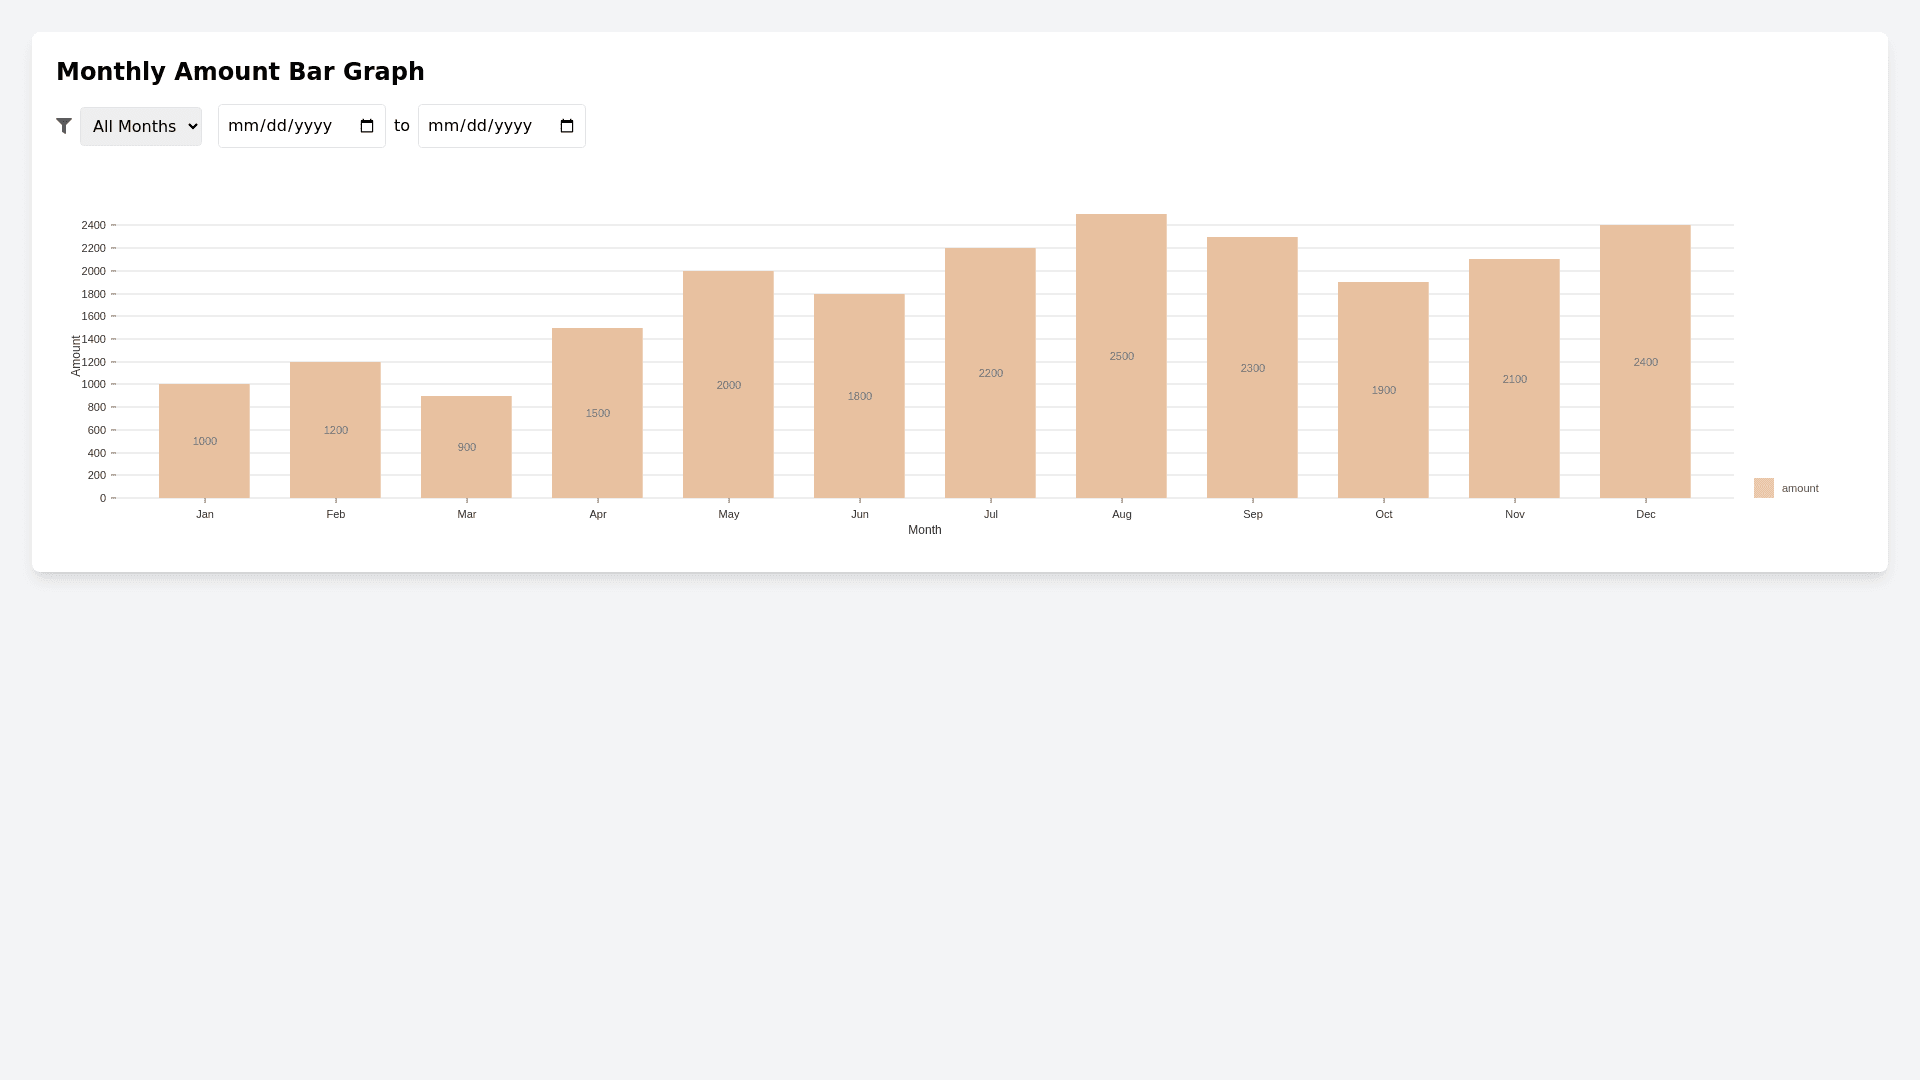The width and height of the screenshot is (1920, 1080).
Task: Open the All Months dropdown
Action: (141, 126)
